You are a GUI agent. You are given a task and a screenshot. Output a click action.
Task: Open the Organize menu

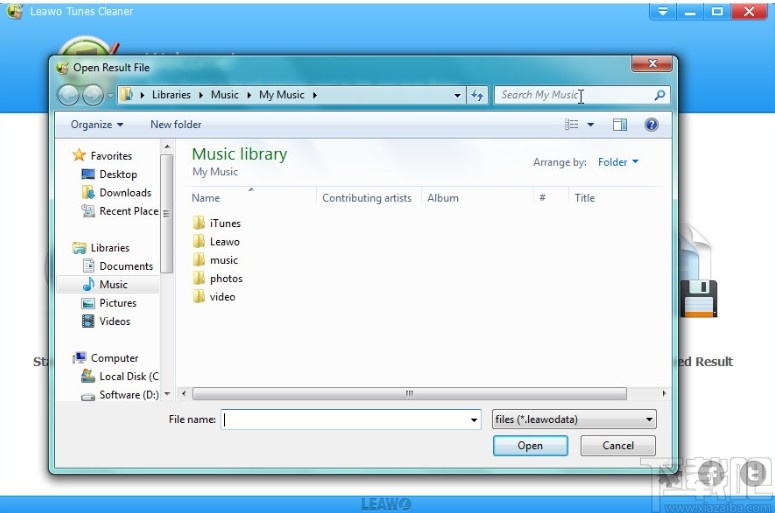(97, 125)
